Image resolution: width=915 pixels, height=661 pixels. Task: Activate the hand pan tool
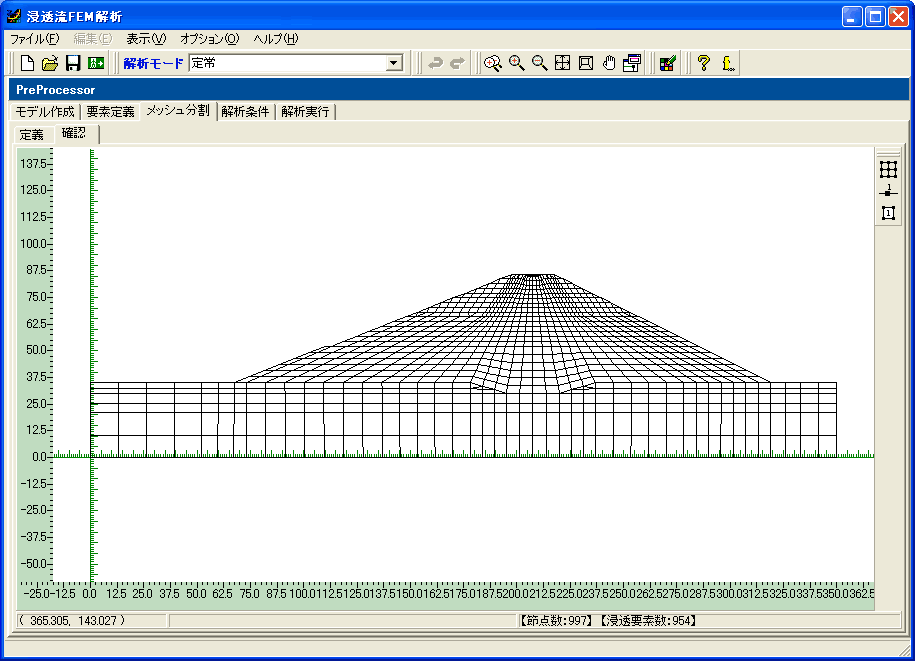(609, 63)
